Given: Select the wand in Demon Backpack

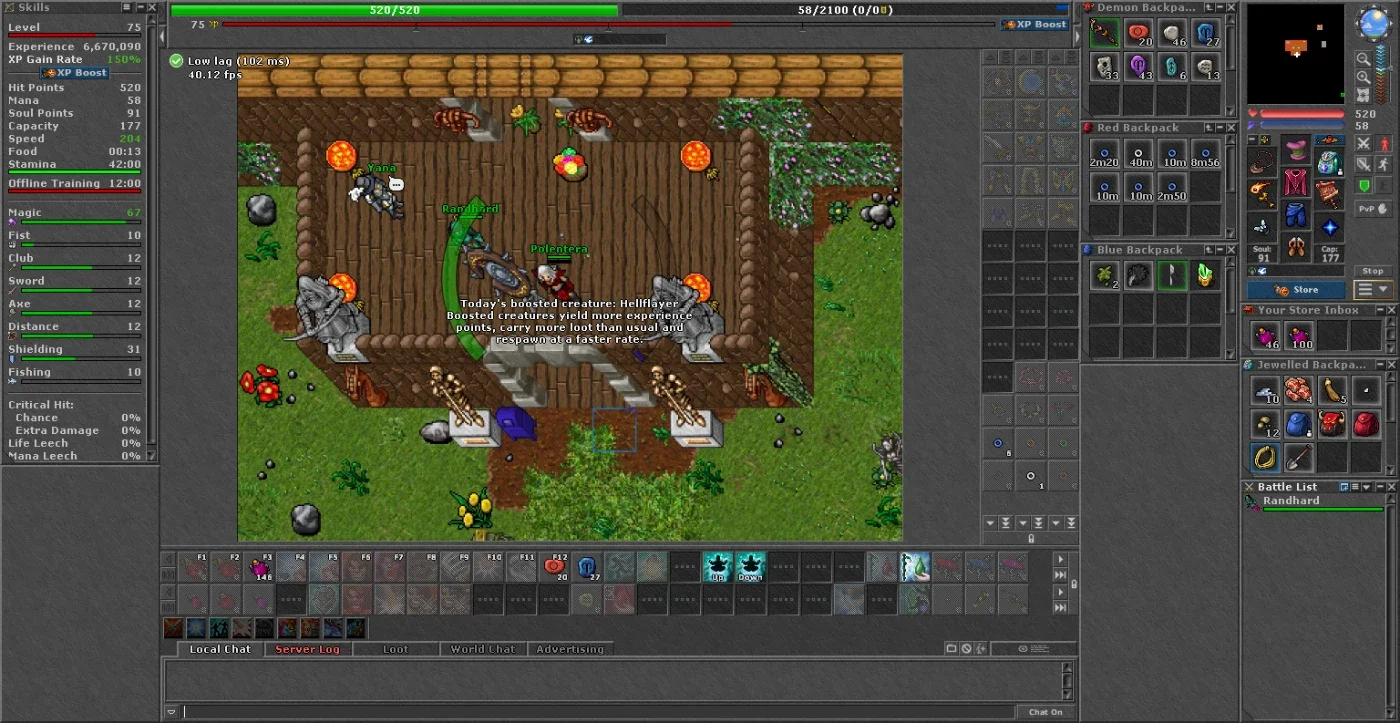Looking at the screenshot, I should pyautogui.click(x=1104, y=33).
